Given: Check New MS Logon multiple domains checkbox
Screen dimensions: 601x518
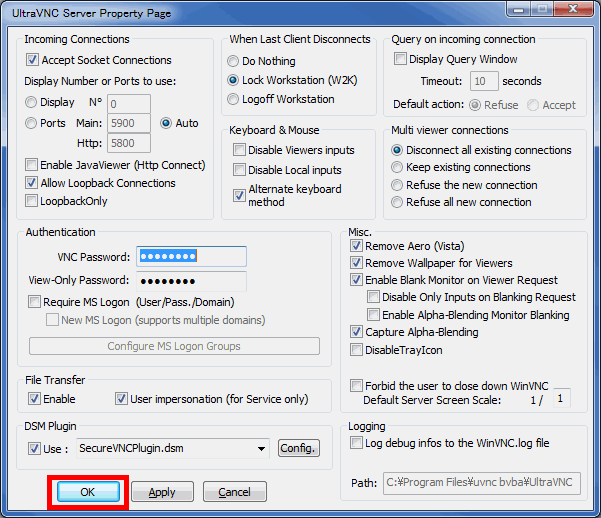Looking at the screenshot, I should tap(53, 320).
